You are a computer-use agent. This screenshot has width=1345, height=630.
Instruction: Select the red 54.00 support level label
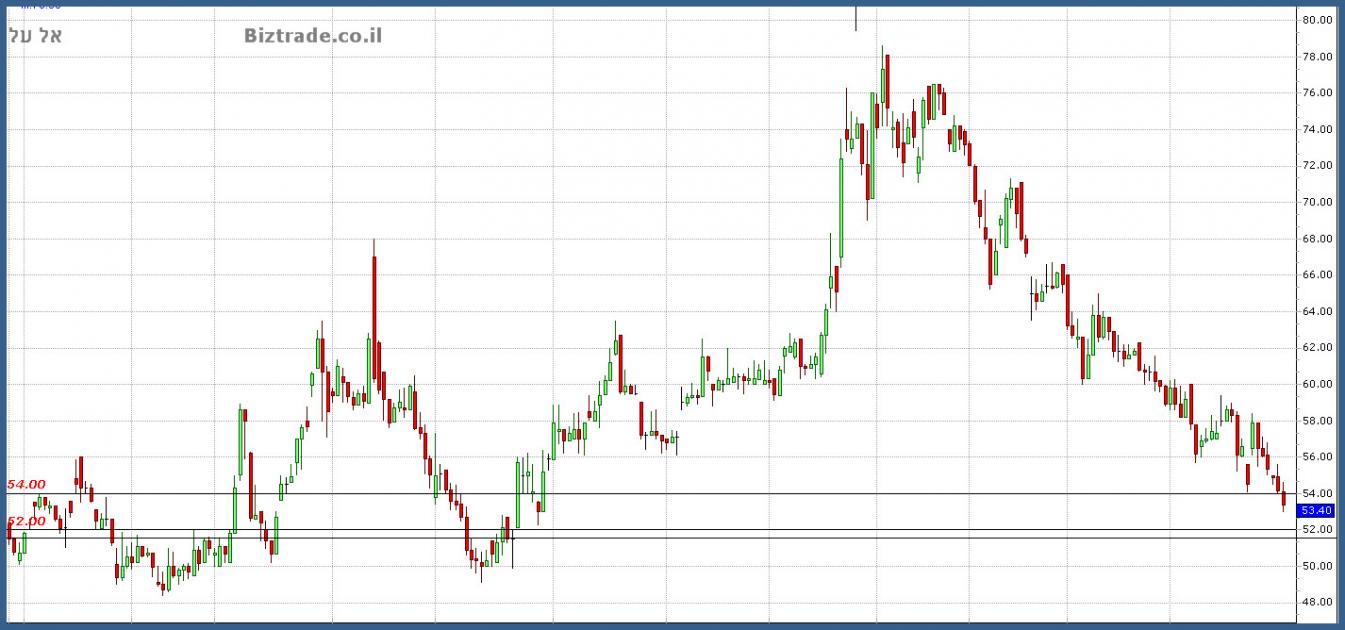tap(27, 484)
